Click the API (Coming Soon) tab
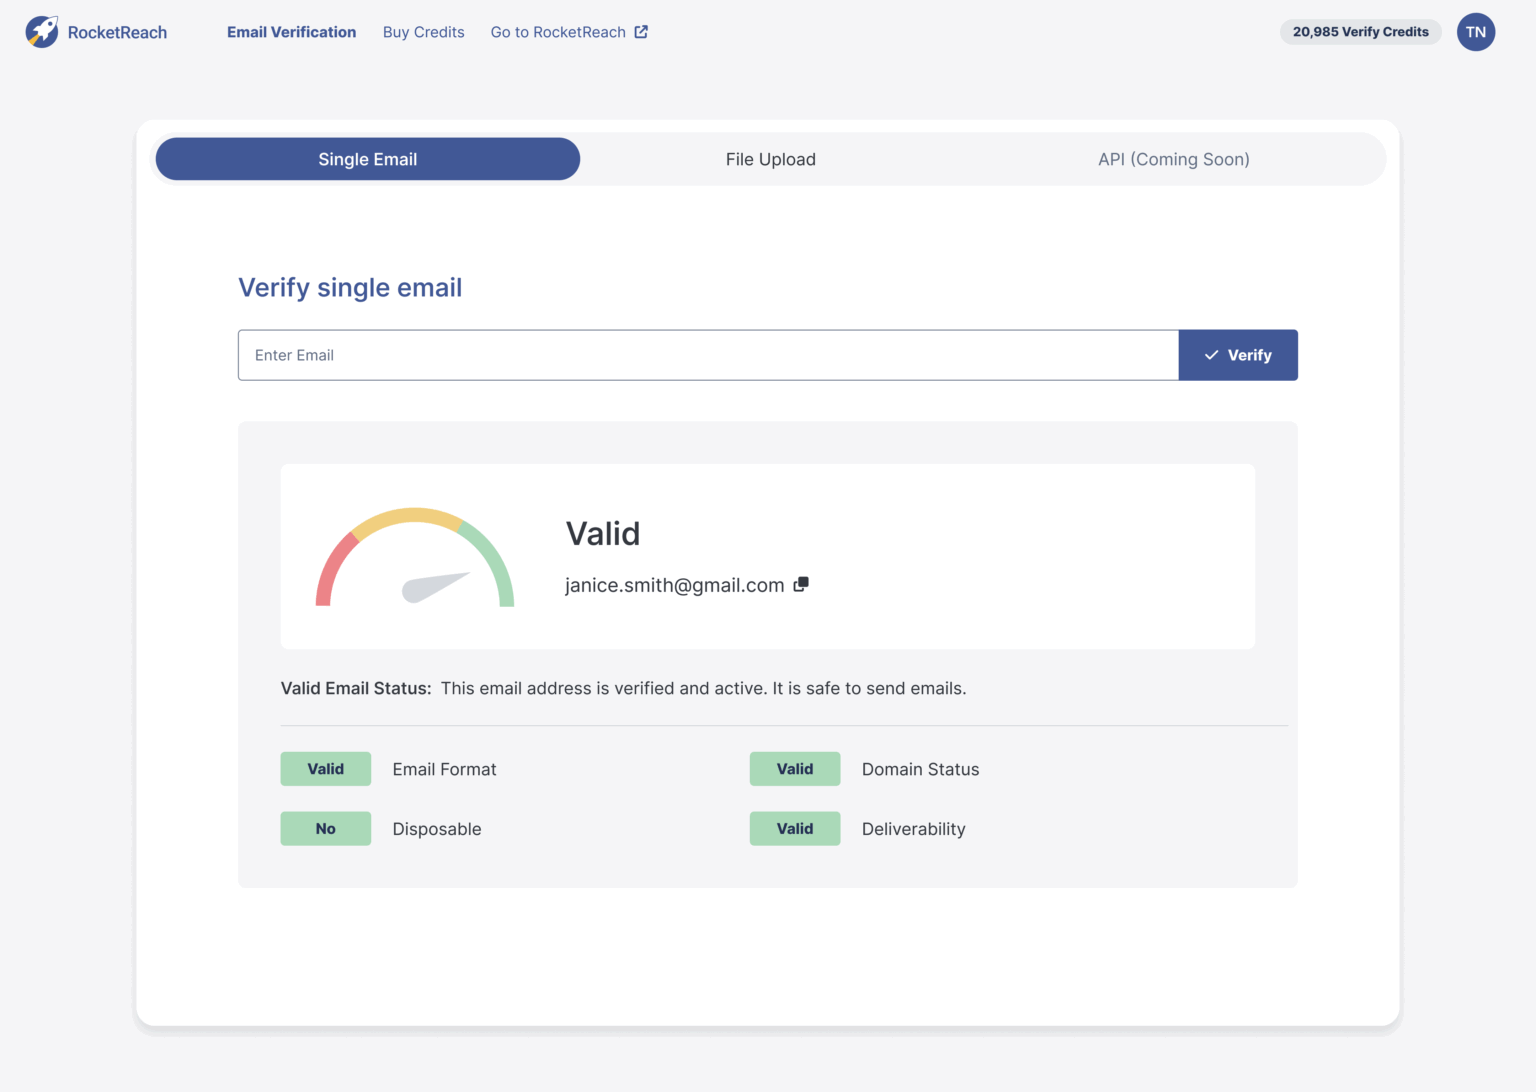The width and height of the screenshot is (1536, 1092). (x=1173, y=159)
